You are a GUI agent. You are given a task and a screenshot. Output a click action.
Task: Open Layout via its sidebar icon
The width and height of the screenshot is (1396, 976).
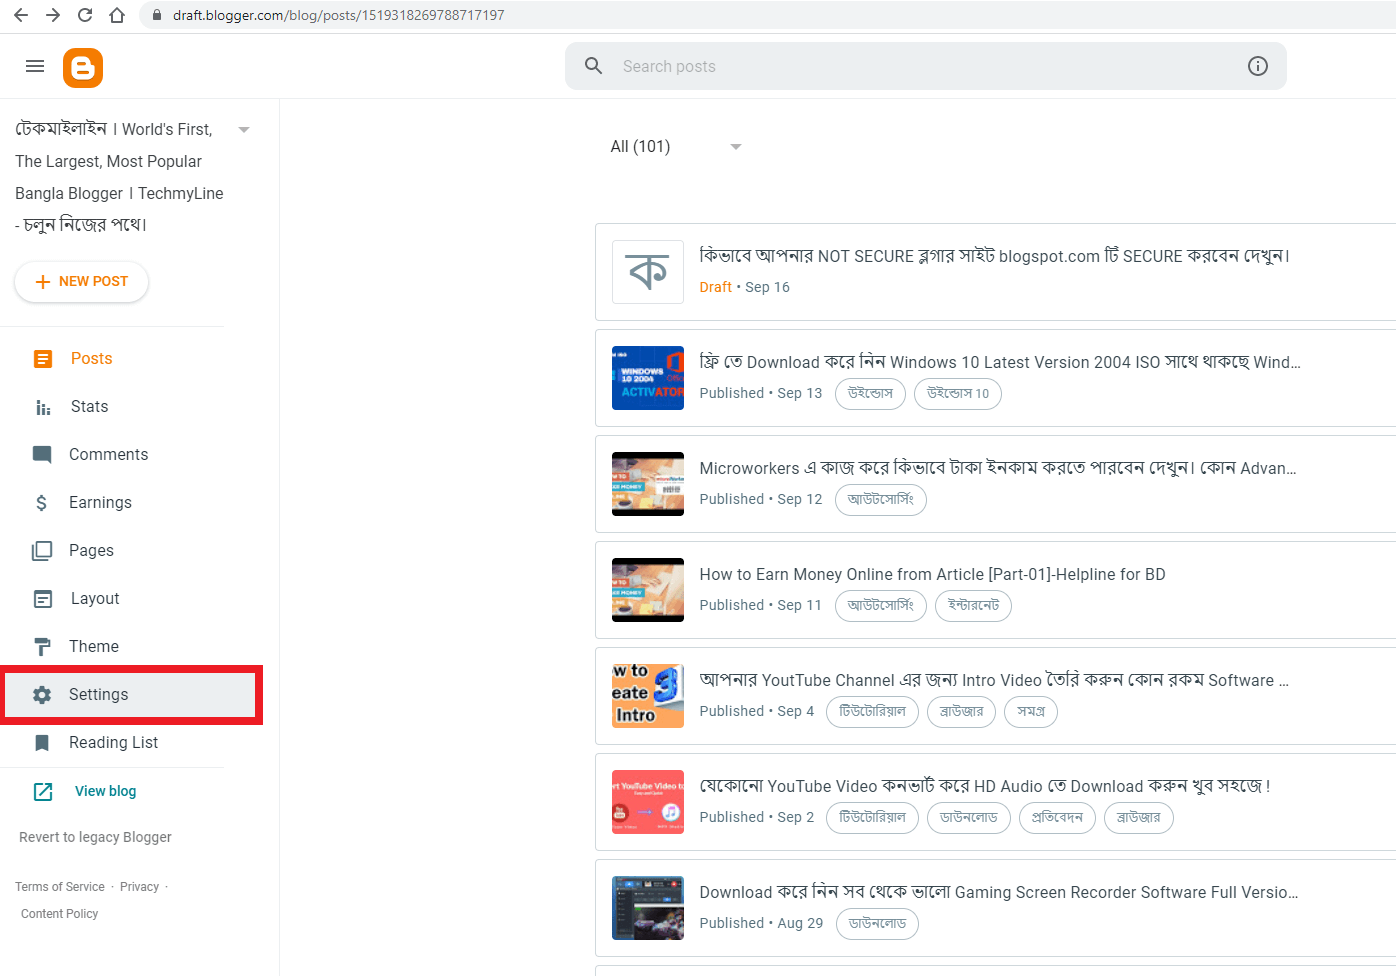tap(41, 598)
